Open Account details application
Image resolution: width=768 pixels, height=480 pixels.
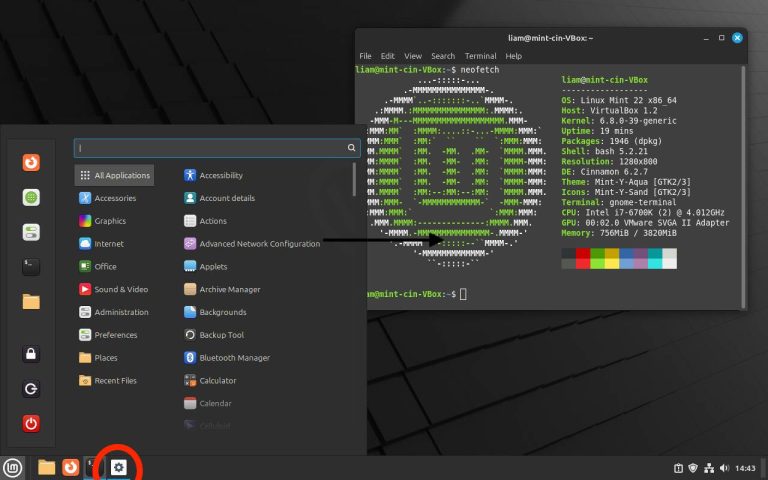tap(219, 198)
